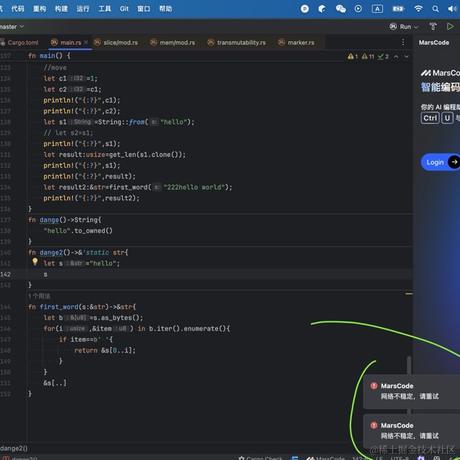460x460 pixels.
Task: Click the dange2() breadcrumb
Action: (14, 448)
